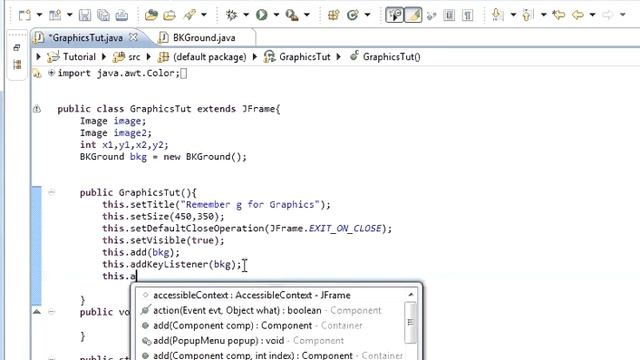
Task: Click the Run External Tools icon
Action: coord(292,15)
